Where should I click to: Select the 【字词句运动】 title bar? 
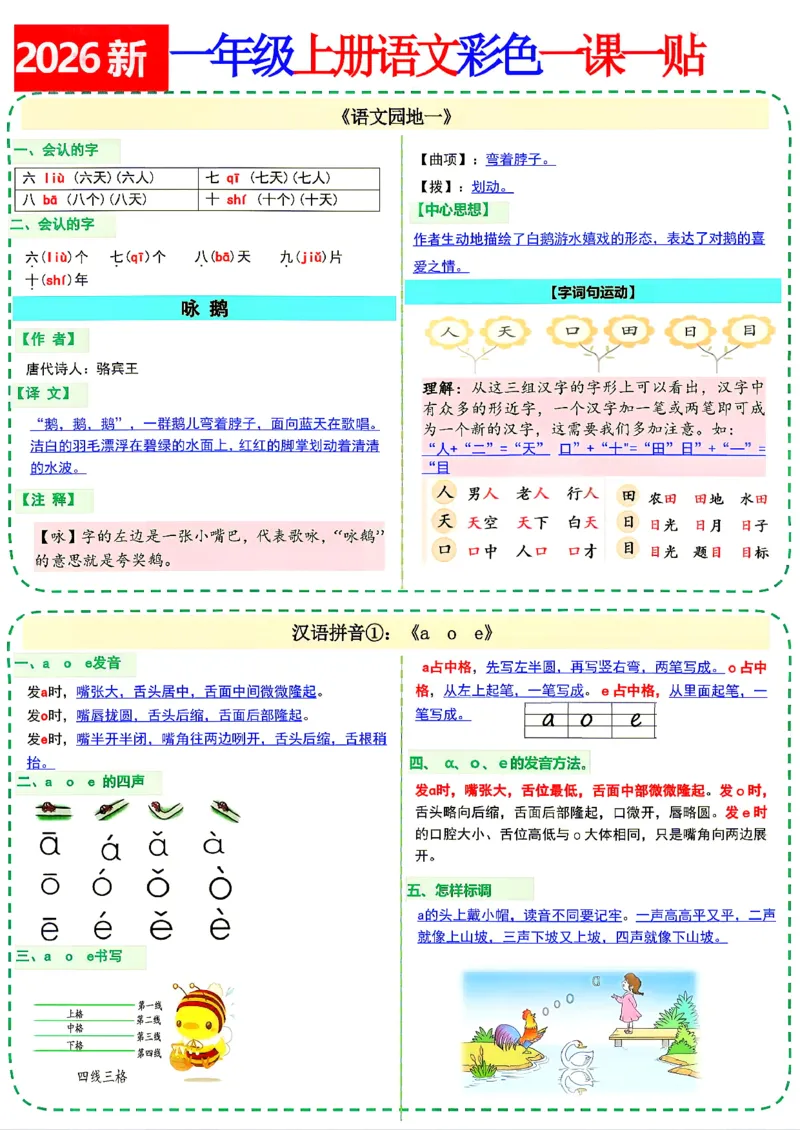(592, 292)
